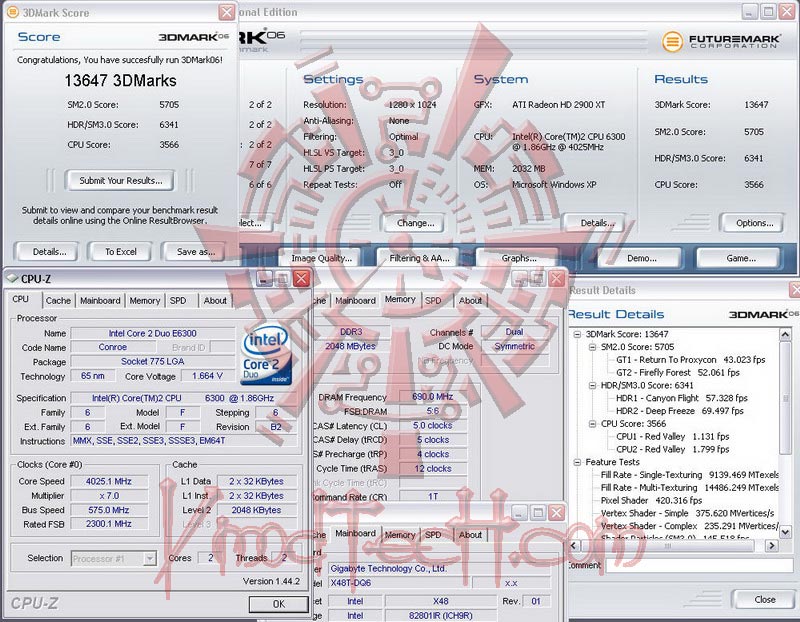This screenshot has width=800, height=622.
Task: Click DRAM Frequency value 690.0 MHz
Action: tap(433, 396)
